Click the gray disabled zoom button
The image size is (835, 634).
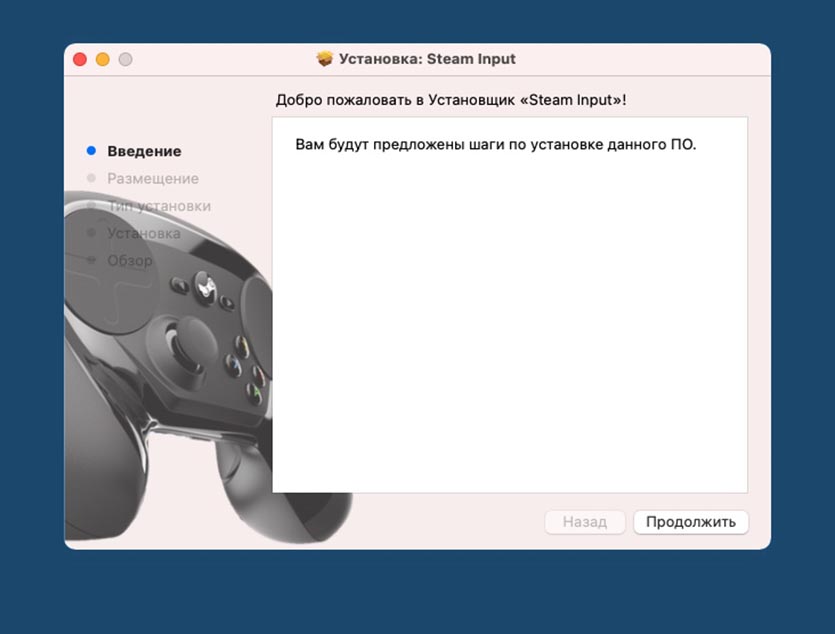tap(126, 59)
